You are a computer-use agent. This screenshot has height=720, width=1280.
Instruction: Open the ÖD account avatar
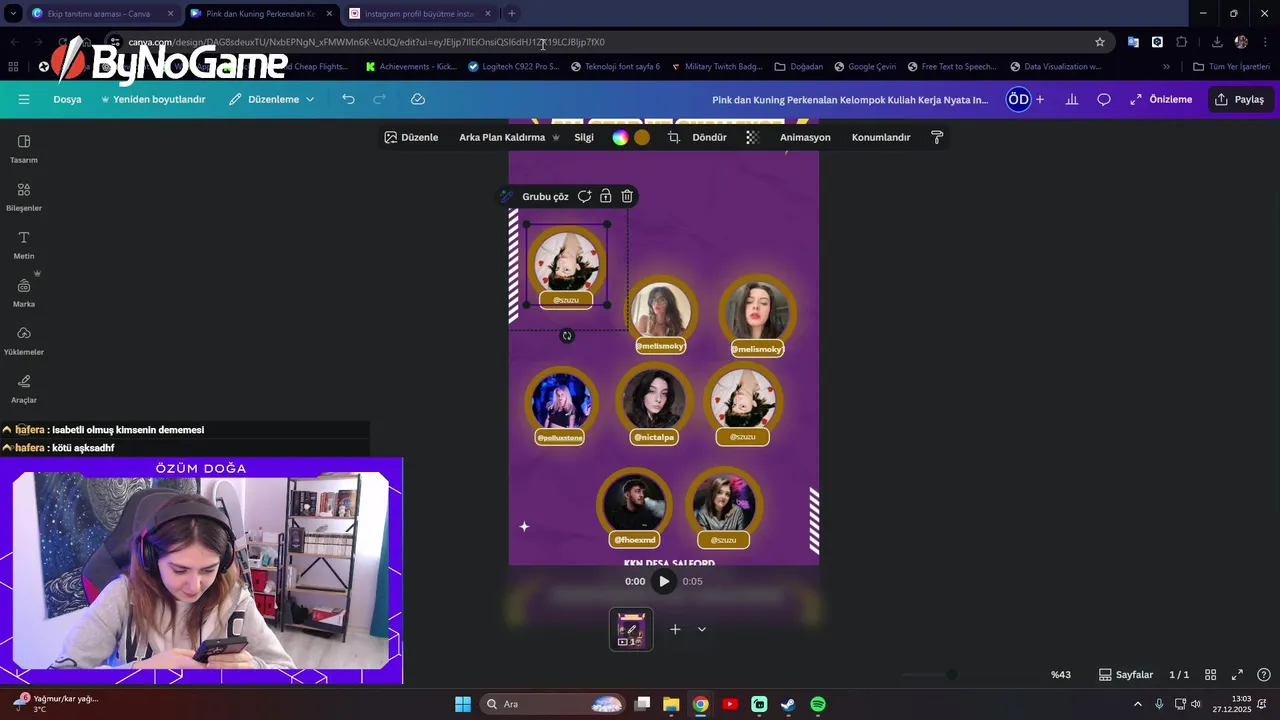(x=1018, y=99)
